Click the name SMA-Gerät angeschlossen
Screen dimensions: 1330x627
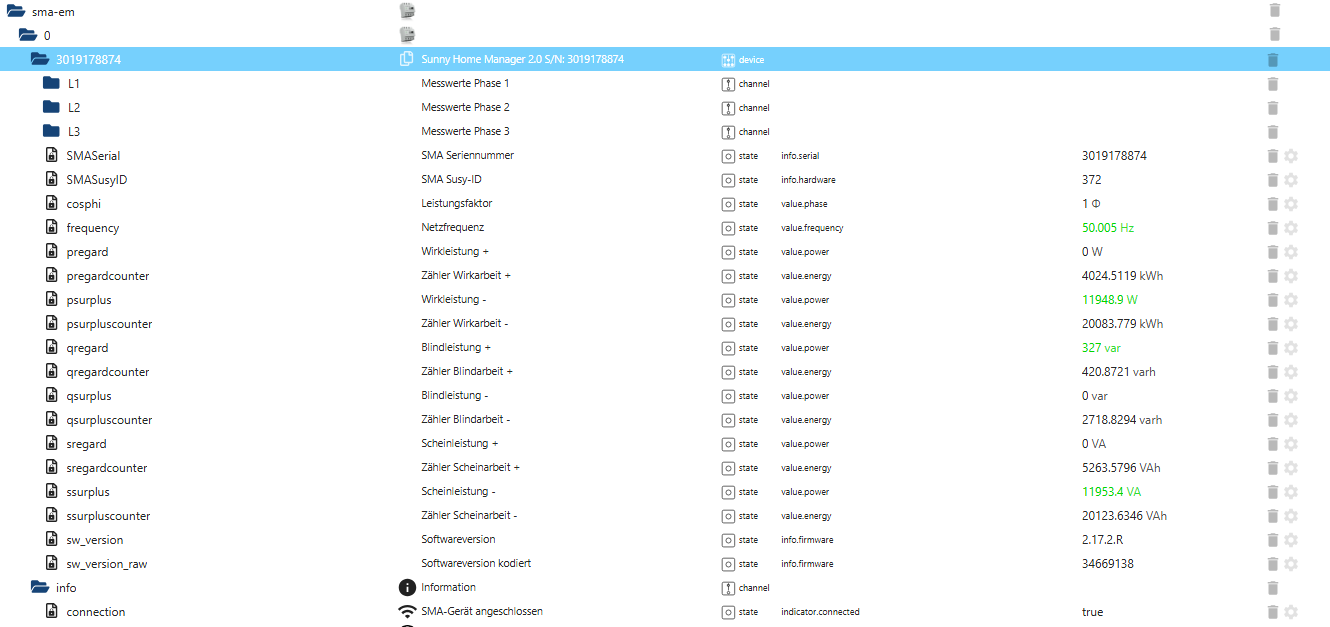482,611
